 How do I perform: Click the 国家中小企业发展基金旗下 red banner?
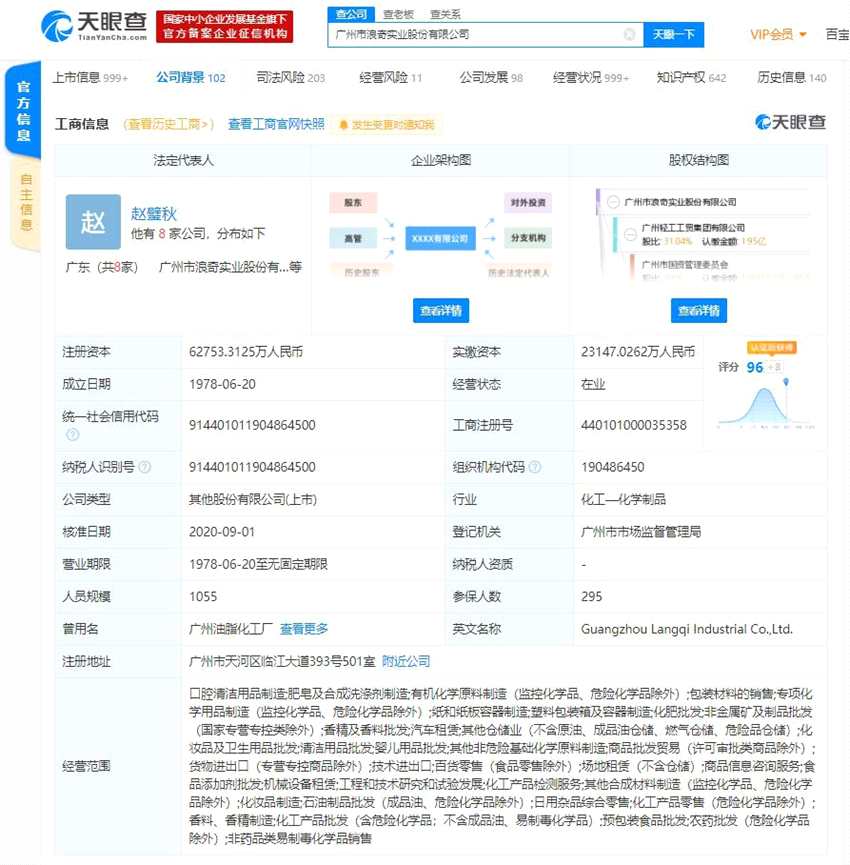coord(224,26)
